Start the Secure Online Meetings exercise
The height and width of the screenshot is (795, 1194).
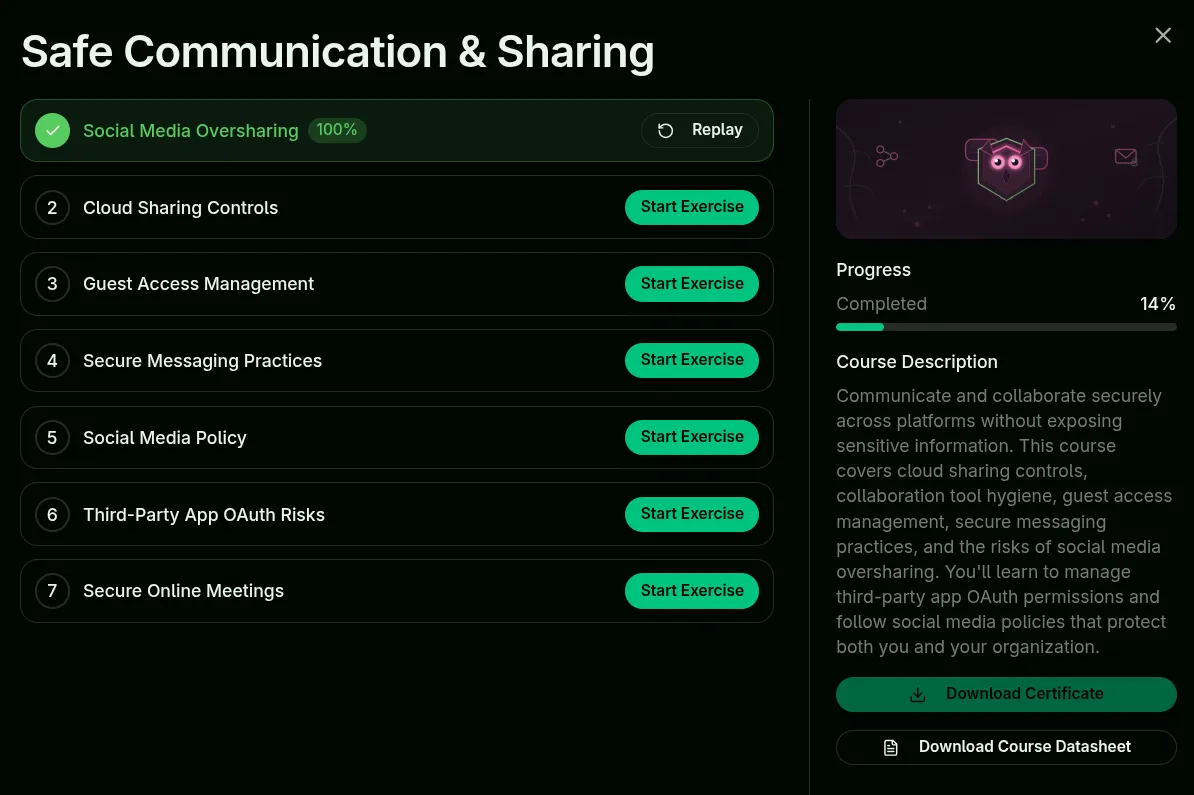[691, 591]
